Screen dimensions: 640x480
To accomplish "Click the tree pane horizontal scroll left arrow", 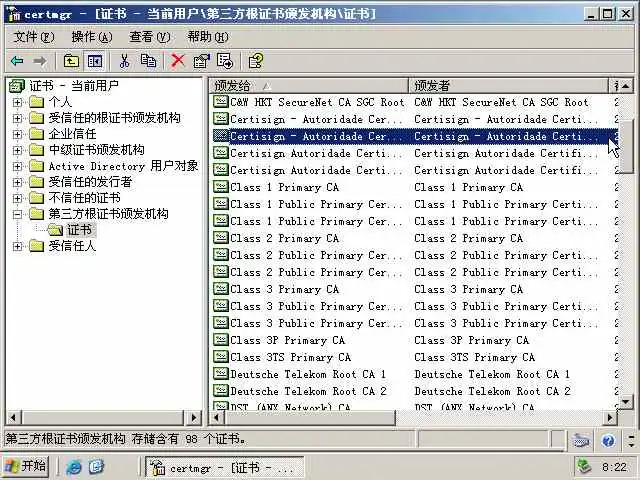I will [x=13, y=418].
